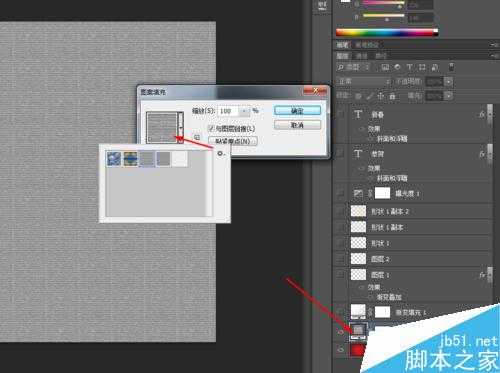Select layer mask thumbnail of 渐变填充 1

[x=382, y=312]
